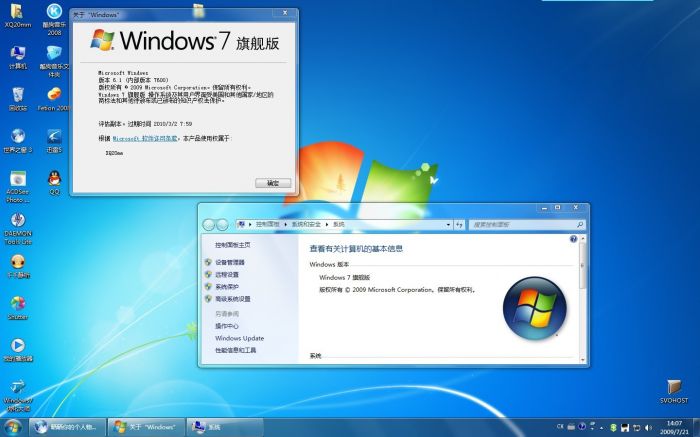This screenshot has width=700, height=437.
Task: Open Windows Update link in sidebar
Action: click(239, 338)
